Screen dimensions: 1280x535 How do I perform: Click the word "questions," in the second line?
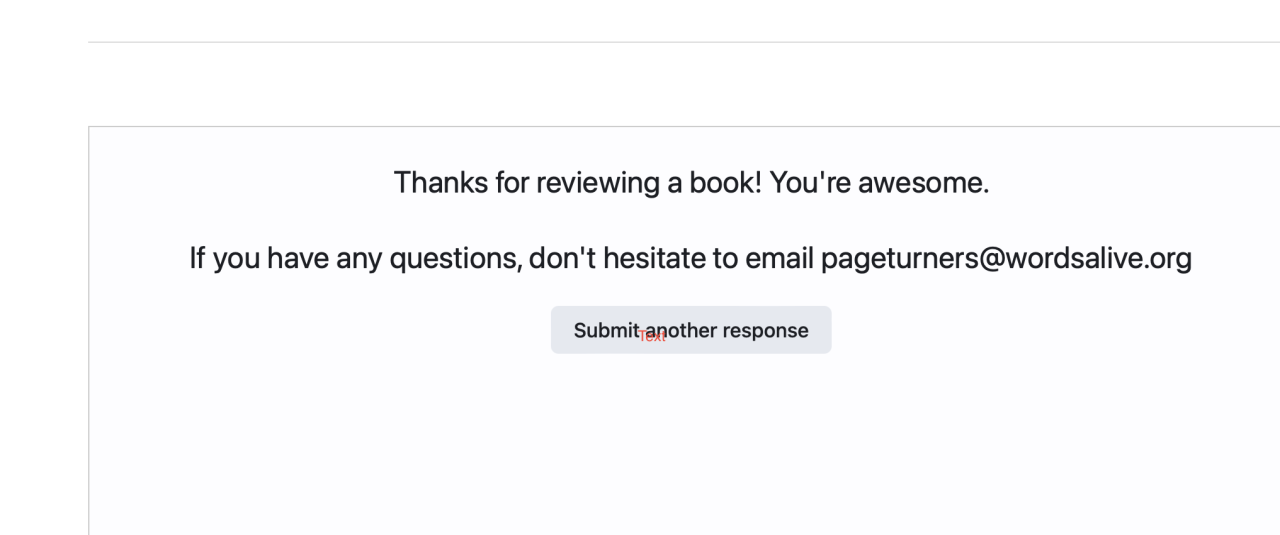coord(454,259)
